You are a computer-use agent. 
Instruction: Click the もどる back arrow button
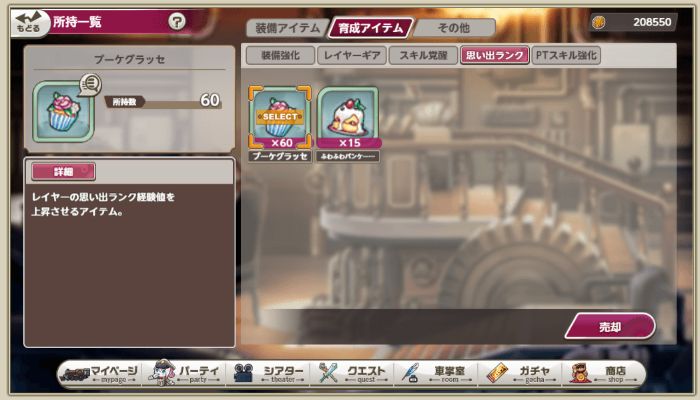(28, 22)
